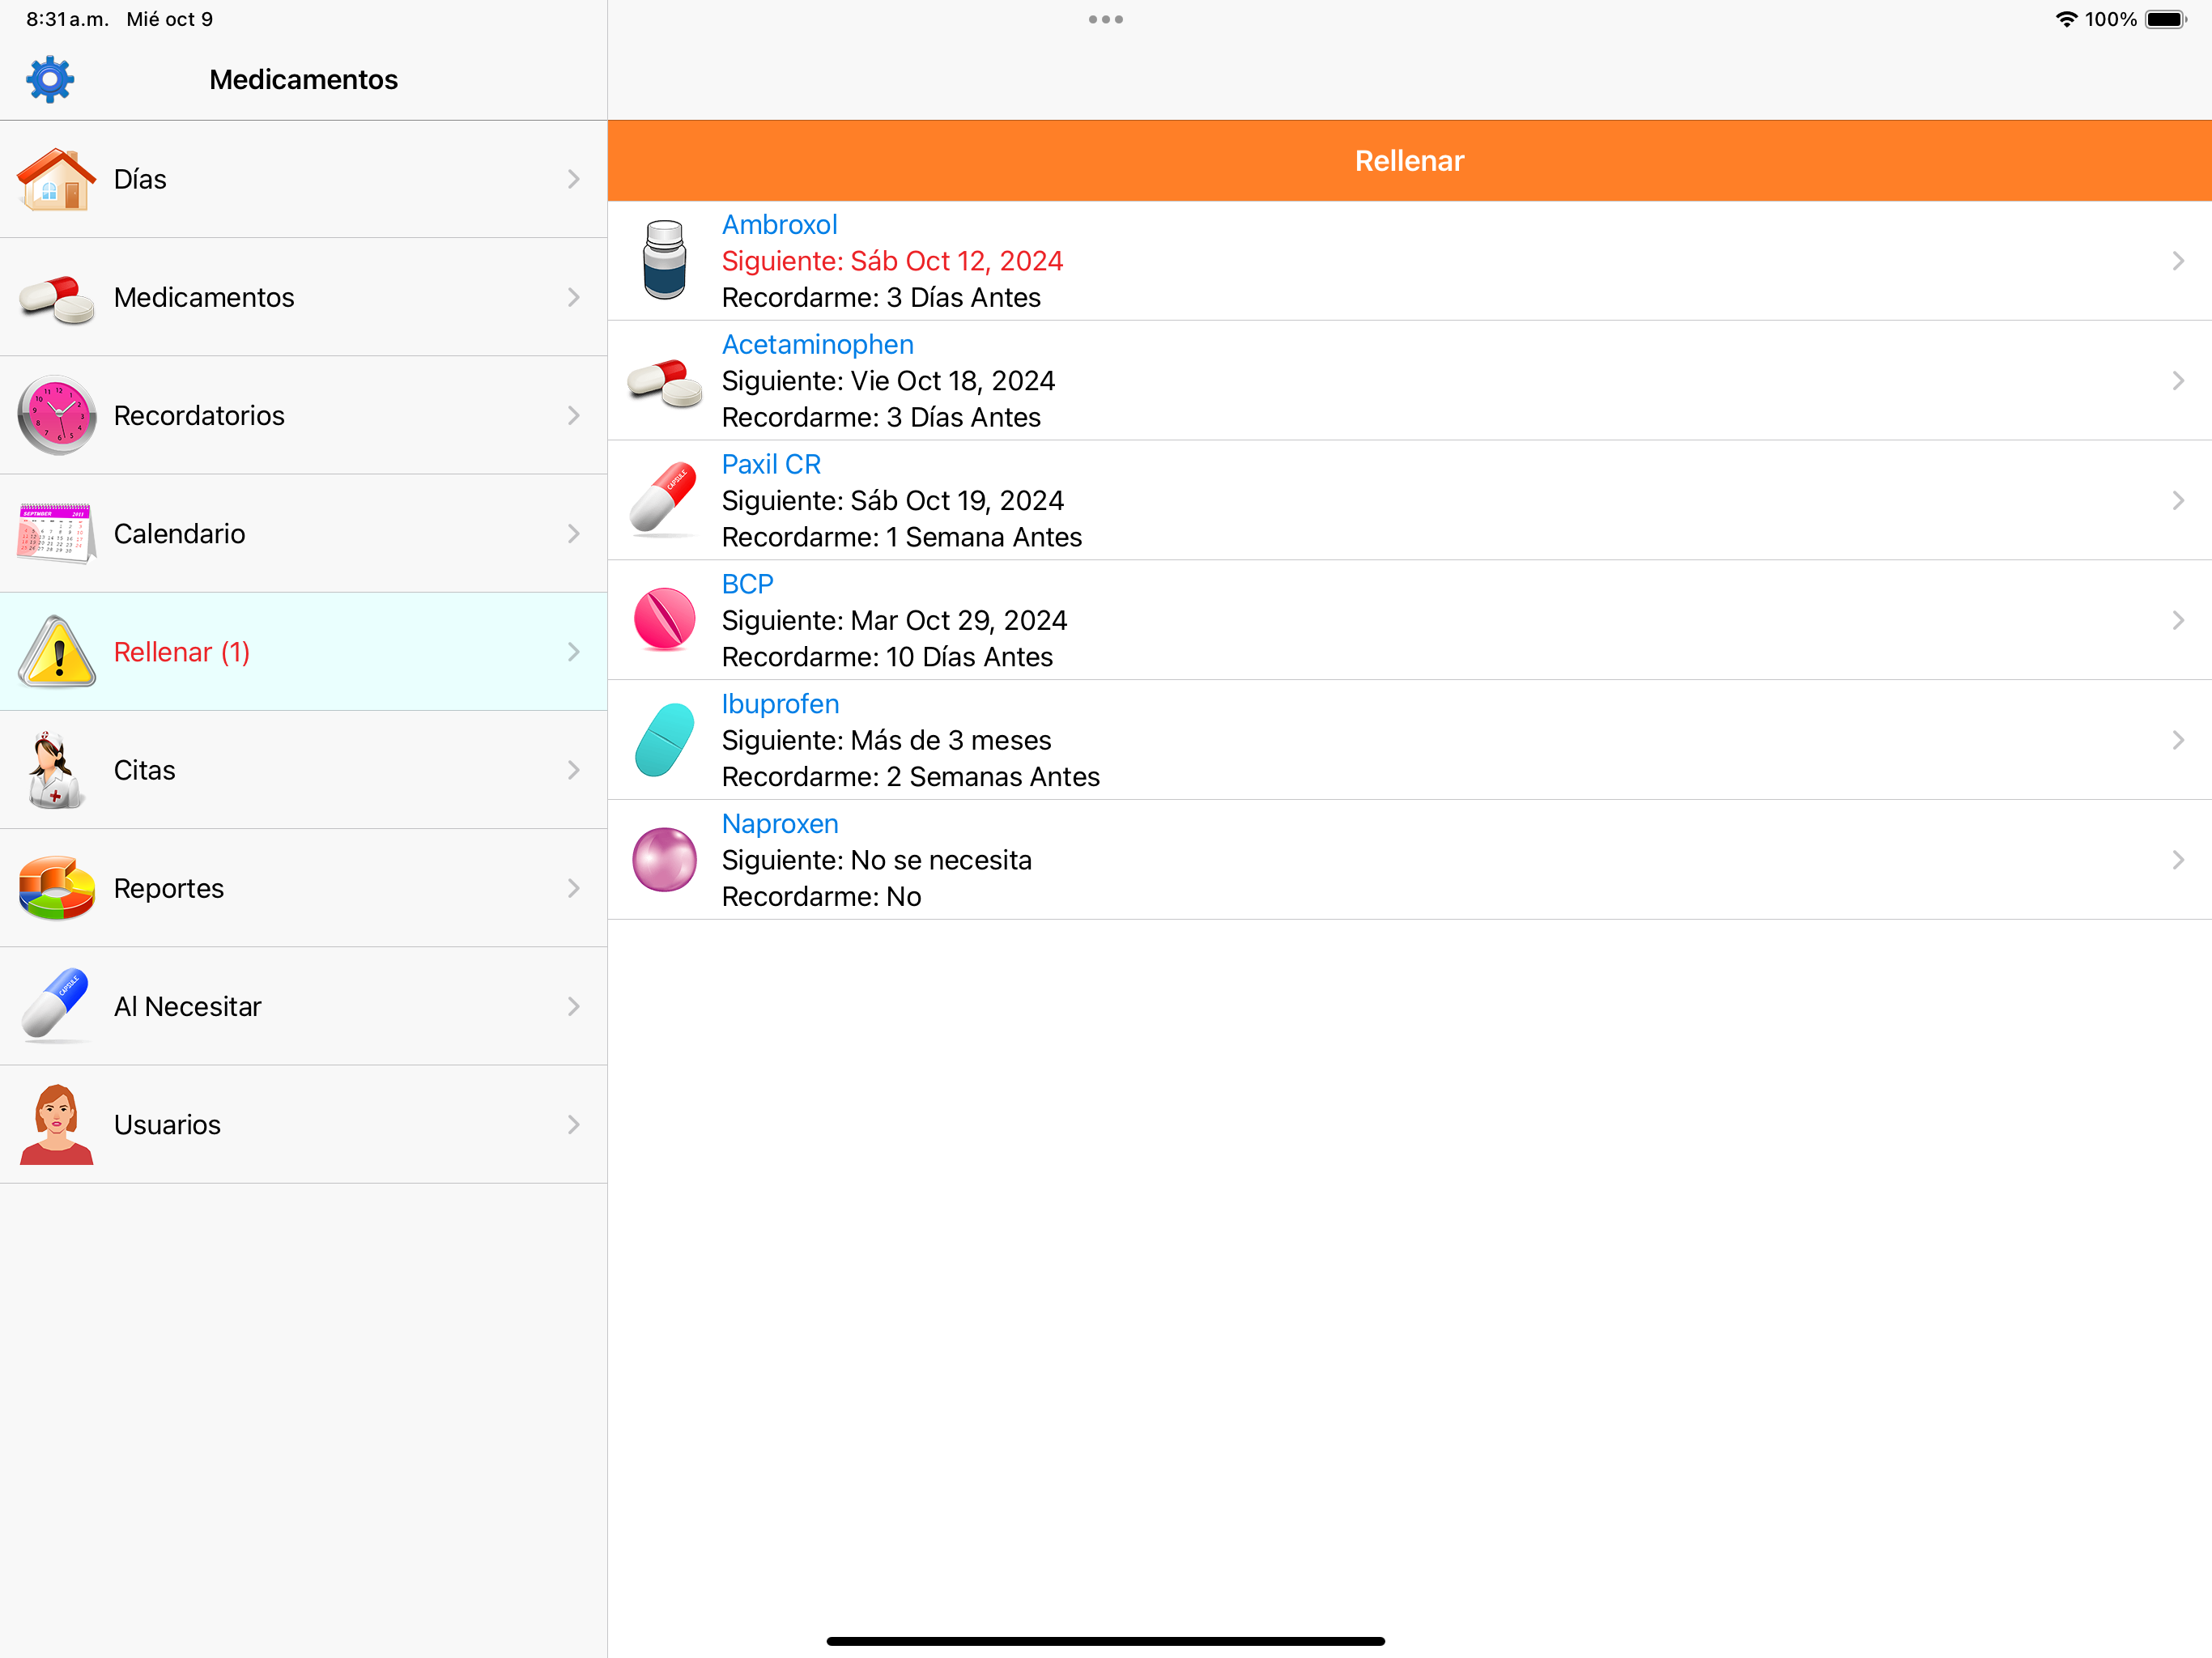Open Ambroxol details chevron
This screenshot has height=1658, width=2212.
tap(2178, 261)
